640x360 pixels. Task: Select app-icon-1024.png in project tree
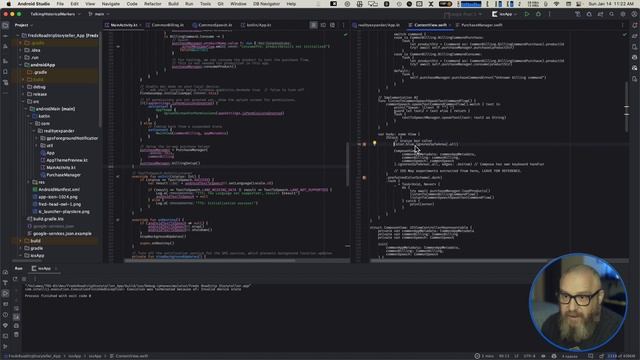[58, 197]
